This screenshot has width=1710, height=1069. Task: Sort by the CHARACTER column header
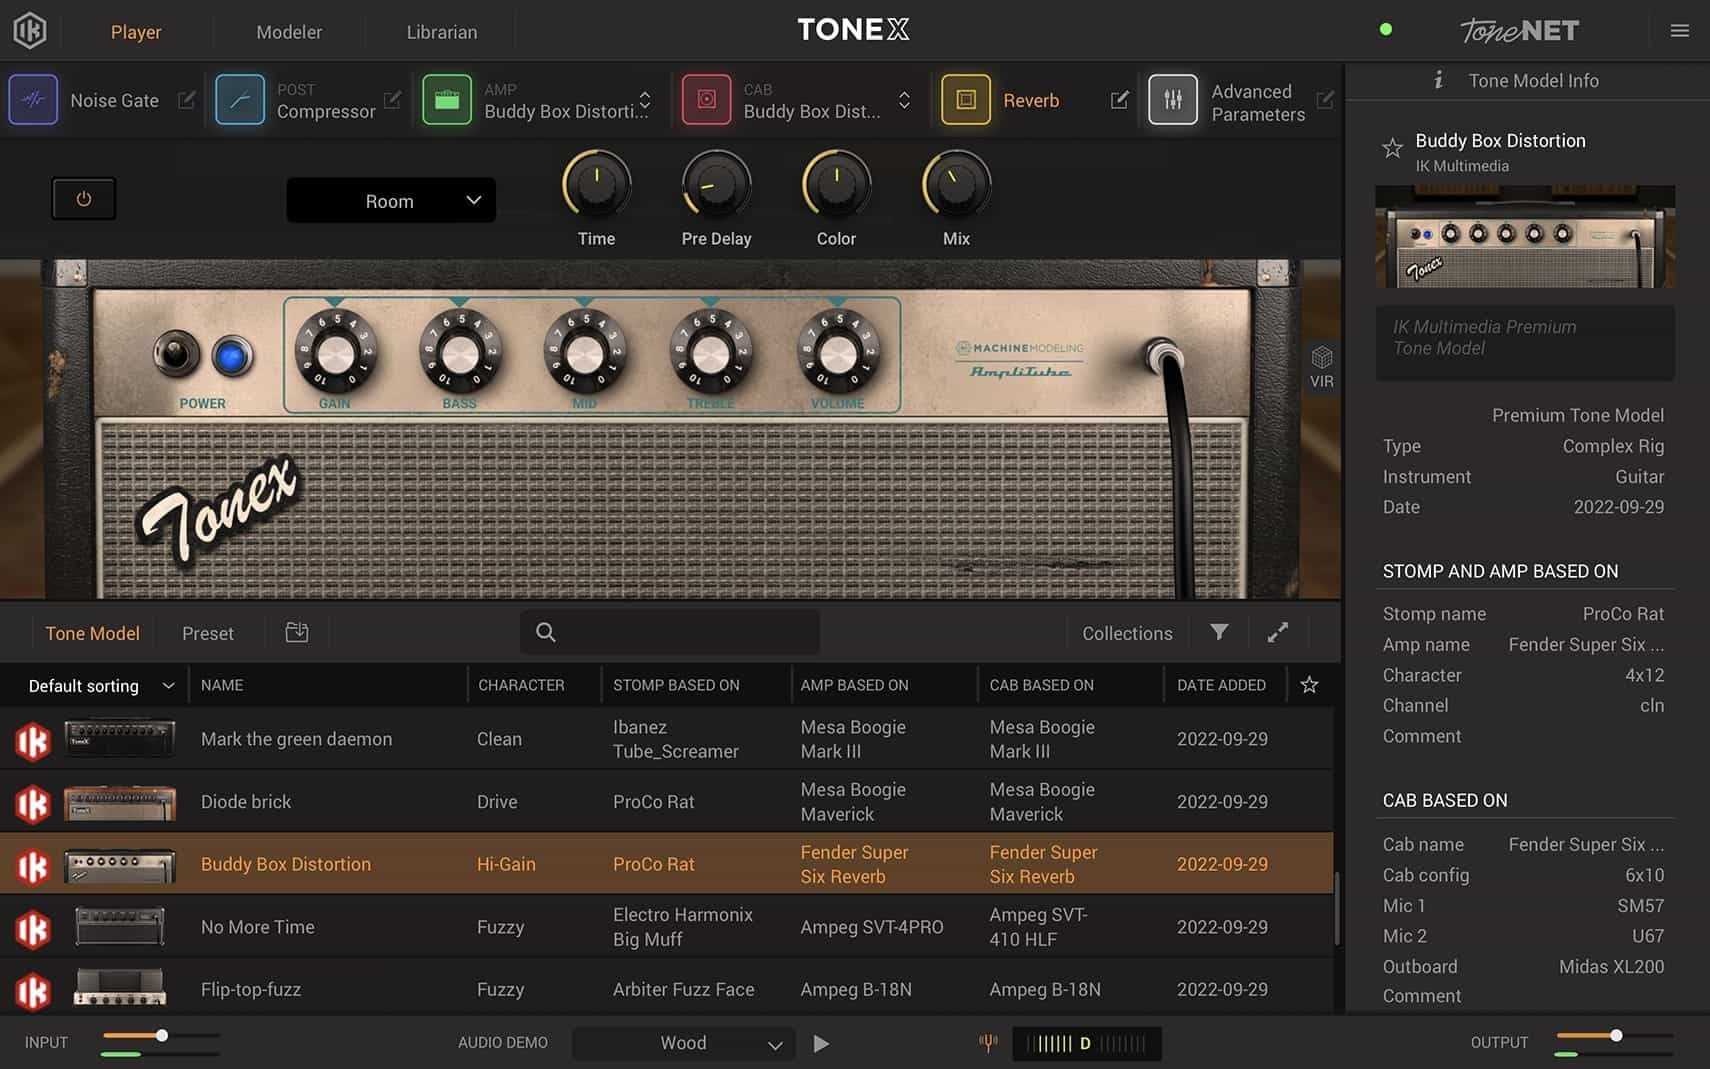pyautogui.click(x=521, y=685)
